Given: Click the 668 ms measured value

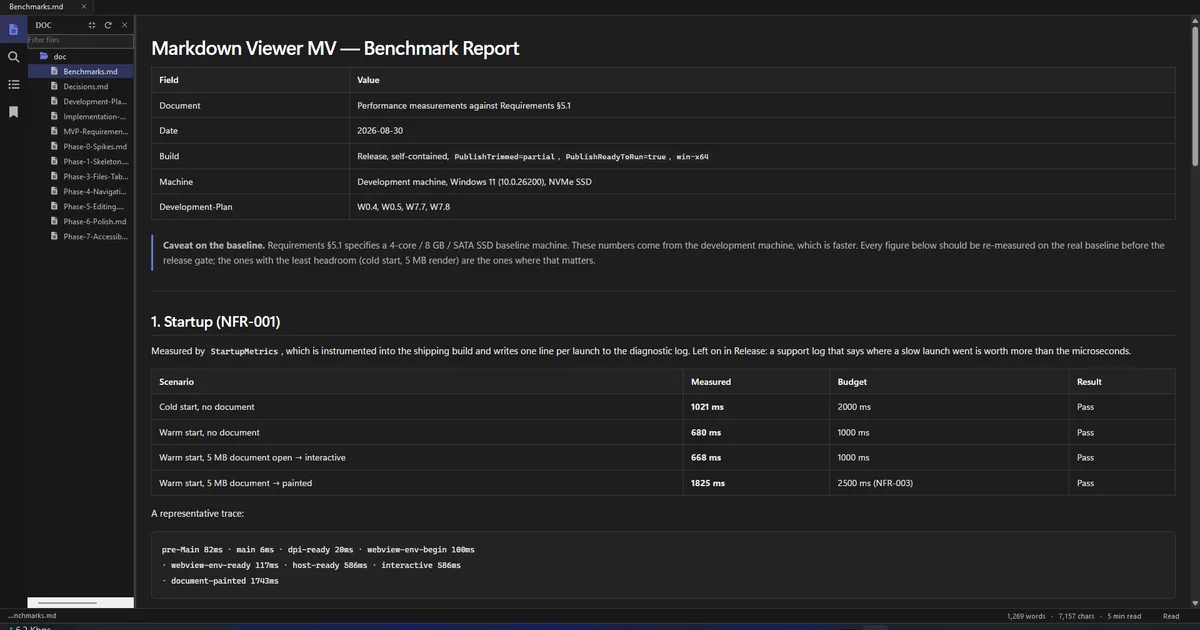Looking at the screenshot, I should [x=705, y=458].
